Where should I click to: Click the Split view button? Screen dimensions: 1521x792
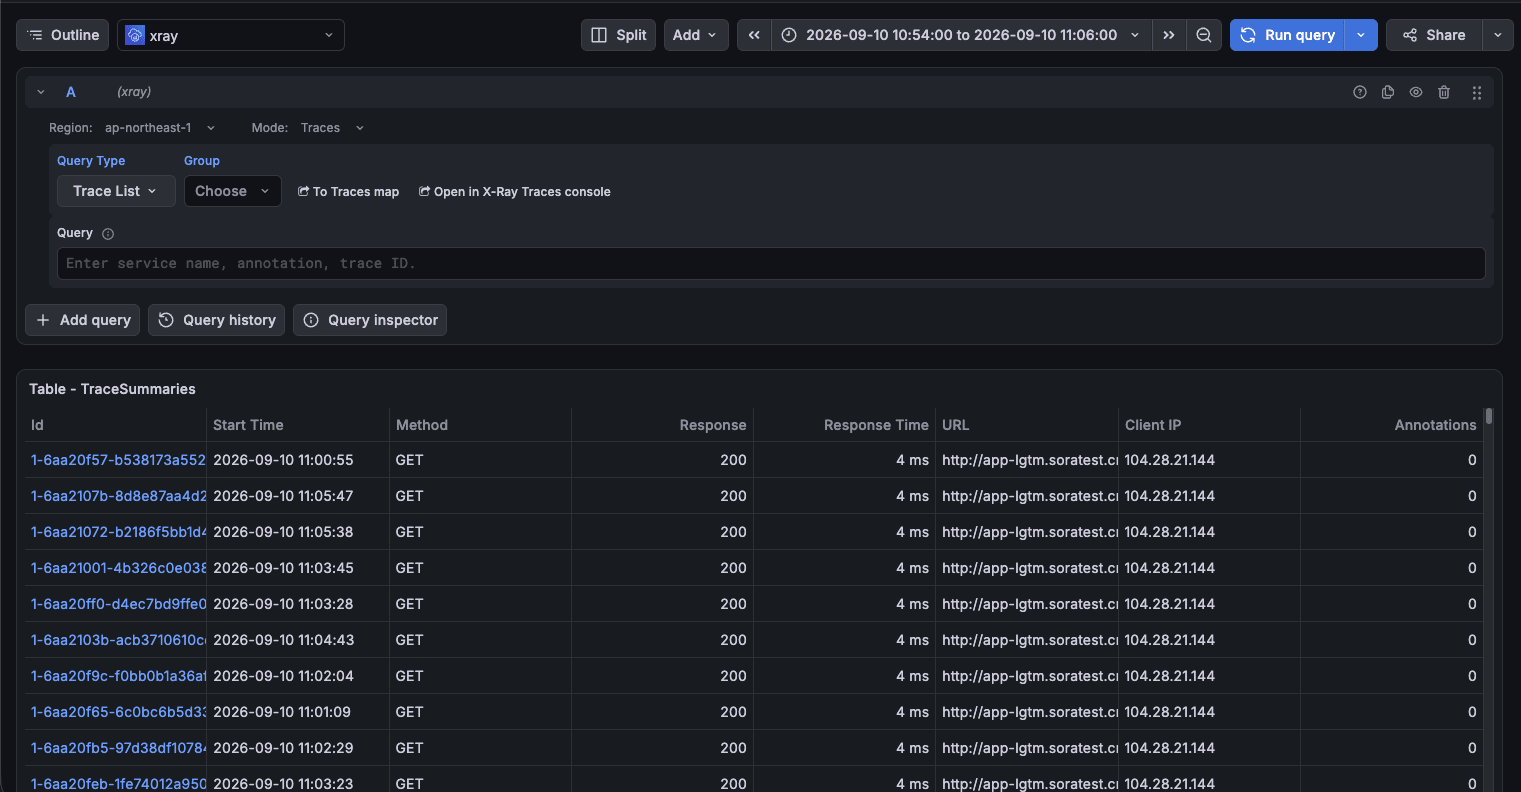click(x=618, y=35)
